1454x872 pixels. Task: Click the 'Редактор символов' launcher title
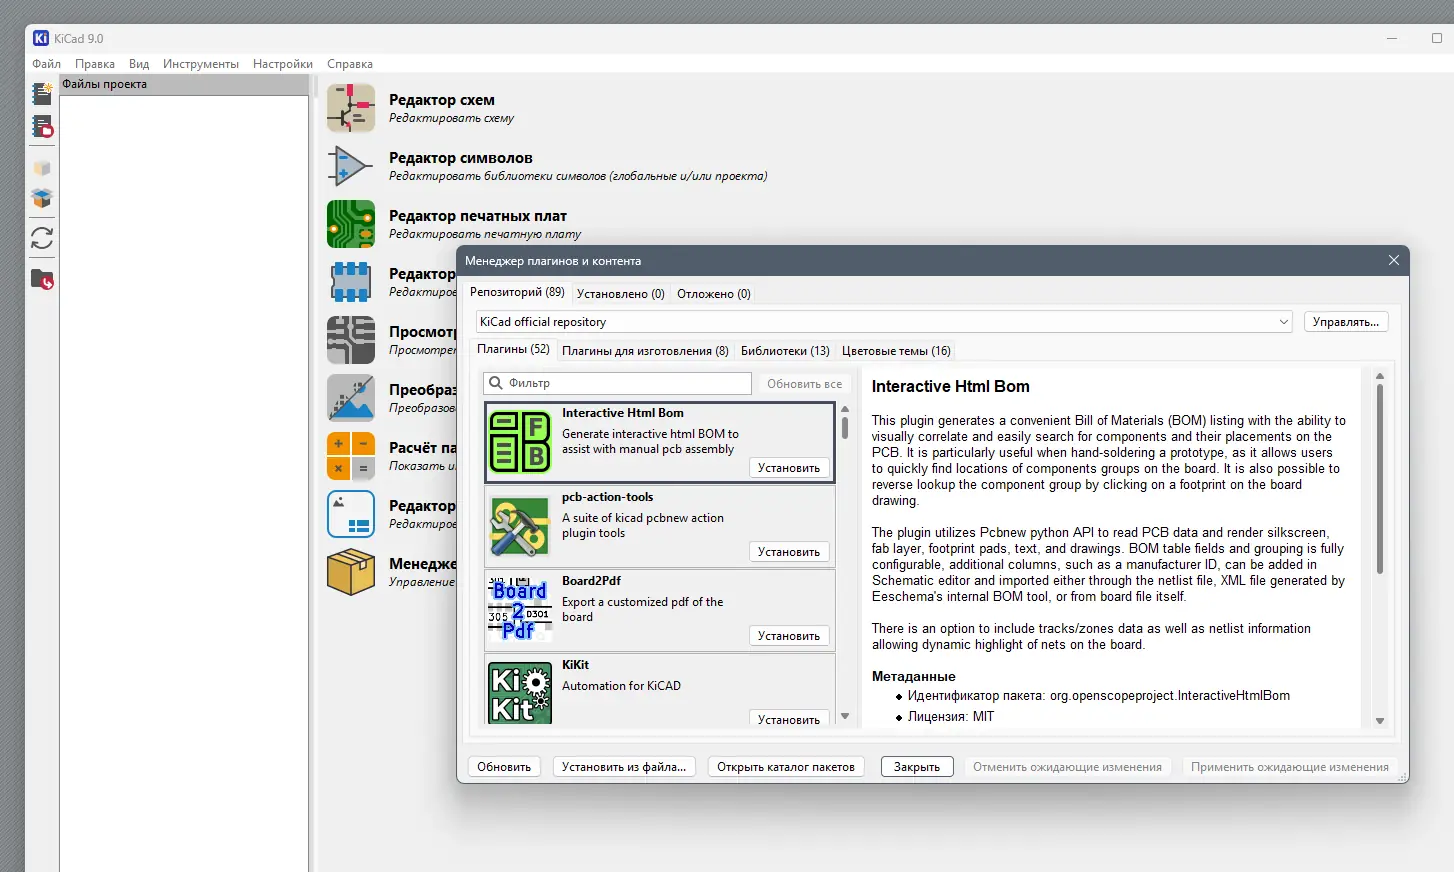[x=461, y=158]
